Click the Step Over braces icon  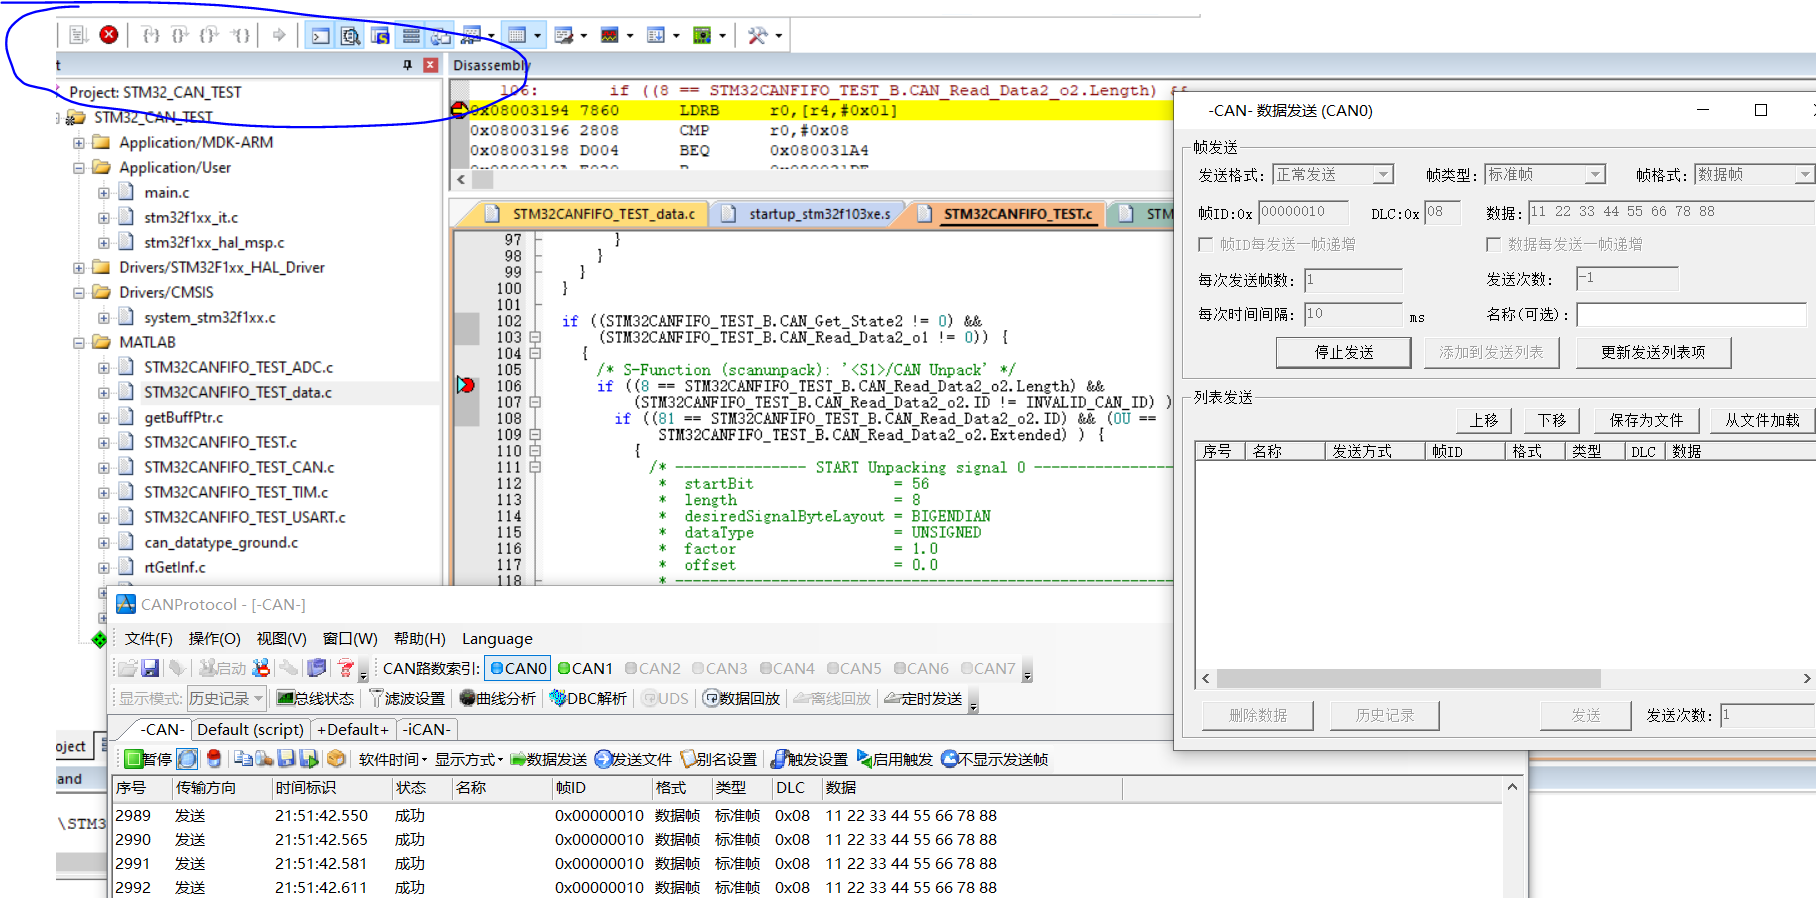point(180,35)
